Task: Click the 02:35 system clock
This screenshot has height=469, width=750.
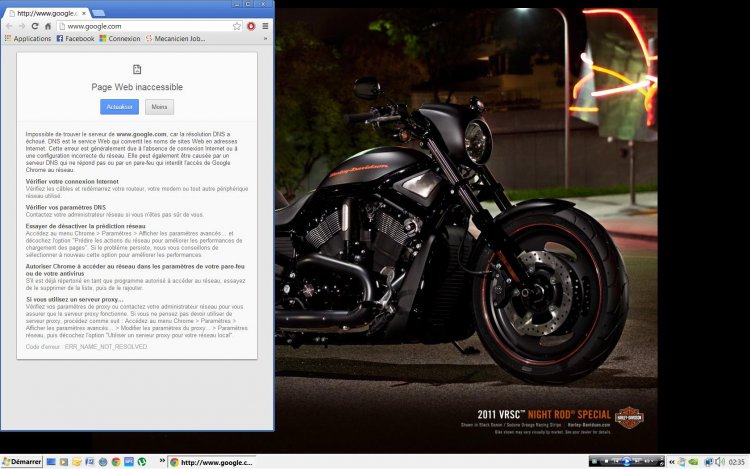Action: click(737, 462)
